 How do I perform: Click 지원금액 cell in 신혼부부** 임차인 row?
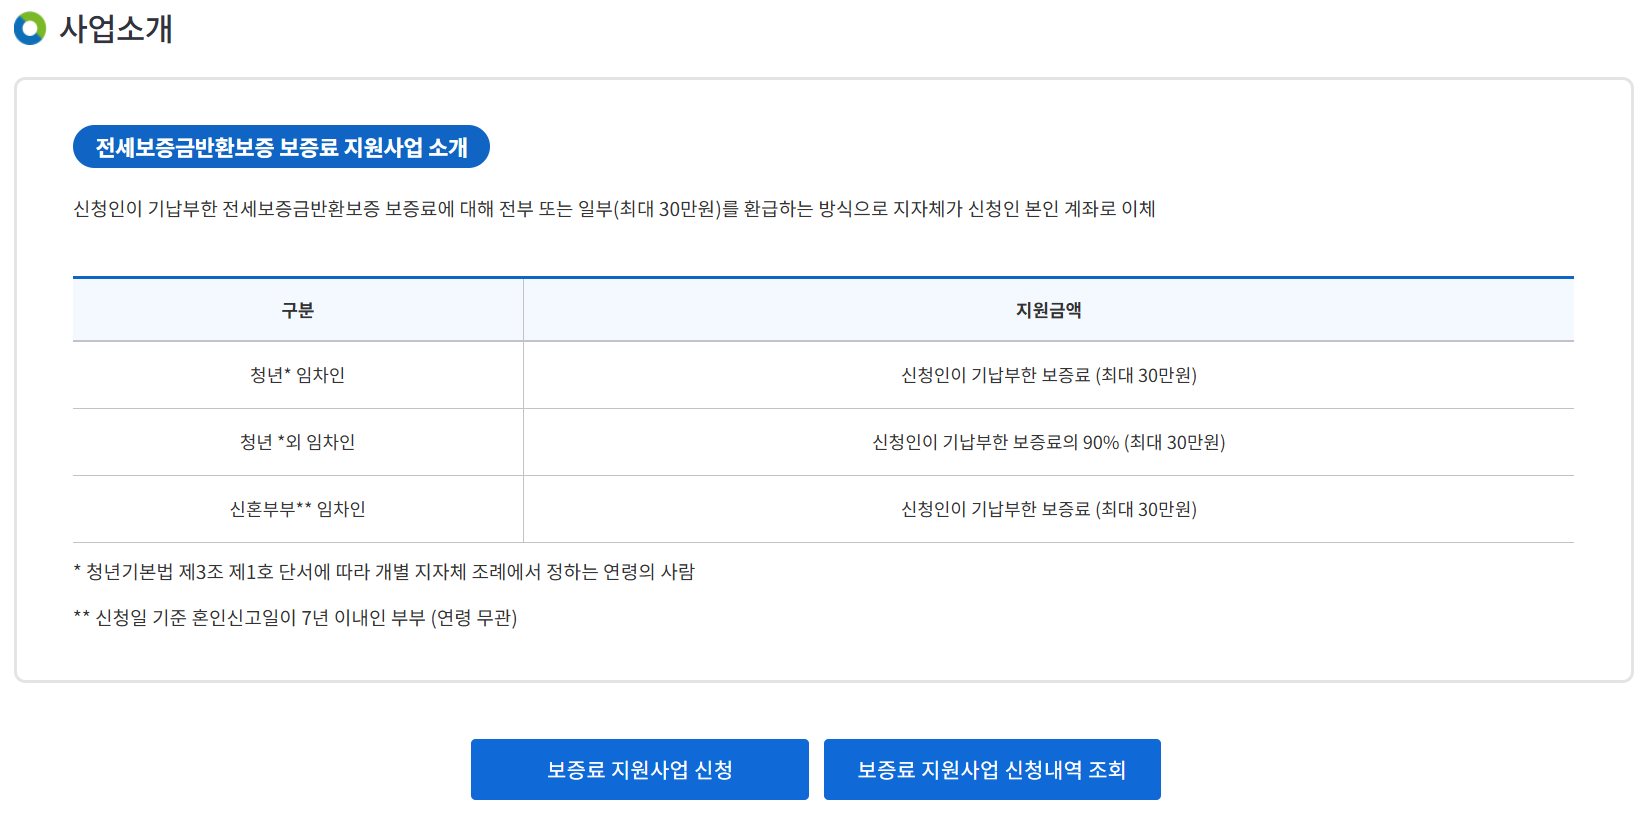pos(1049,509)
